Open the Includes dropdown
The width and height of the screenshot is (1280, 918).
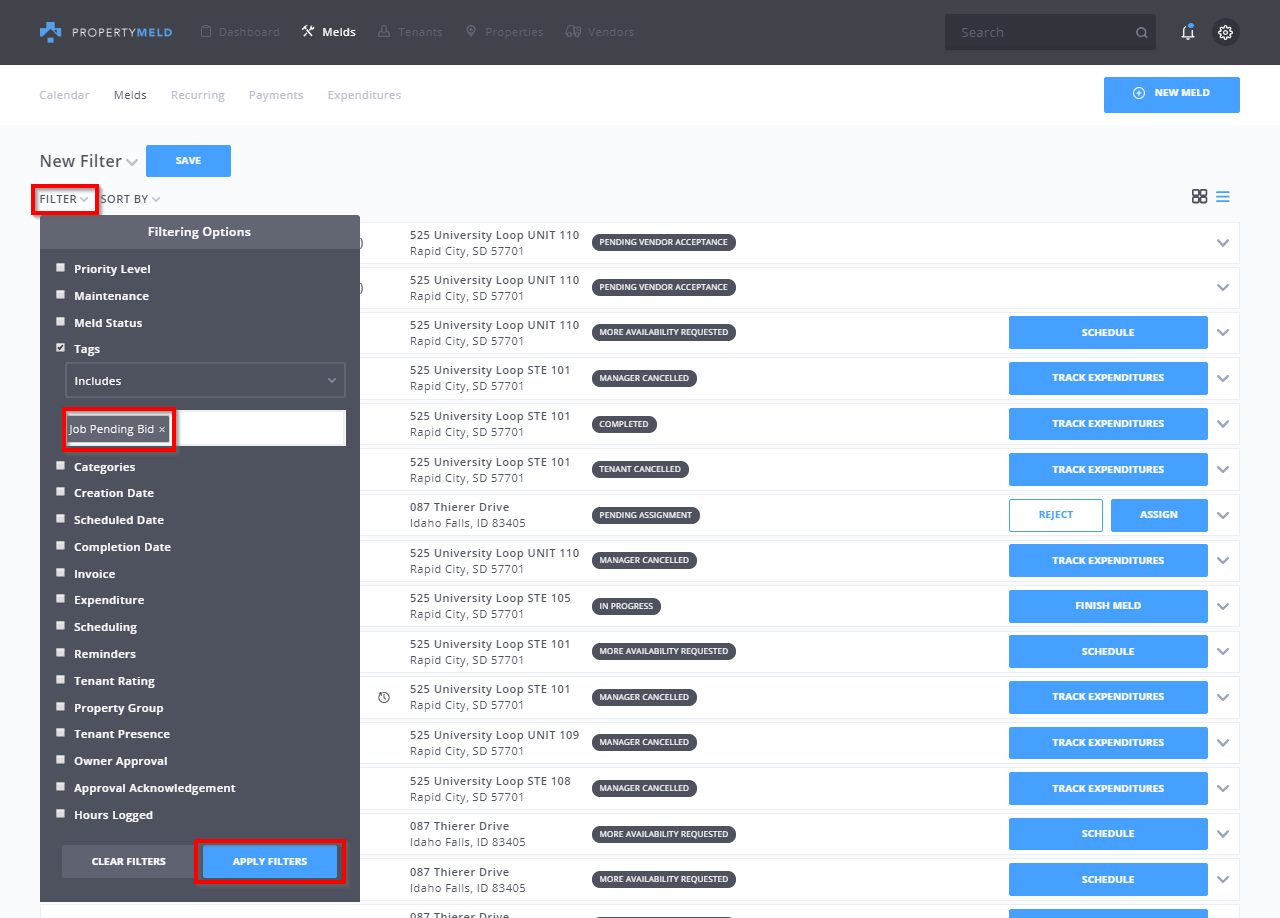pos(205,381)
